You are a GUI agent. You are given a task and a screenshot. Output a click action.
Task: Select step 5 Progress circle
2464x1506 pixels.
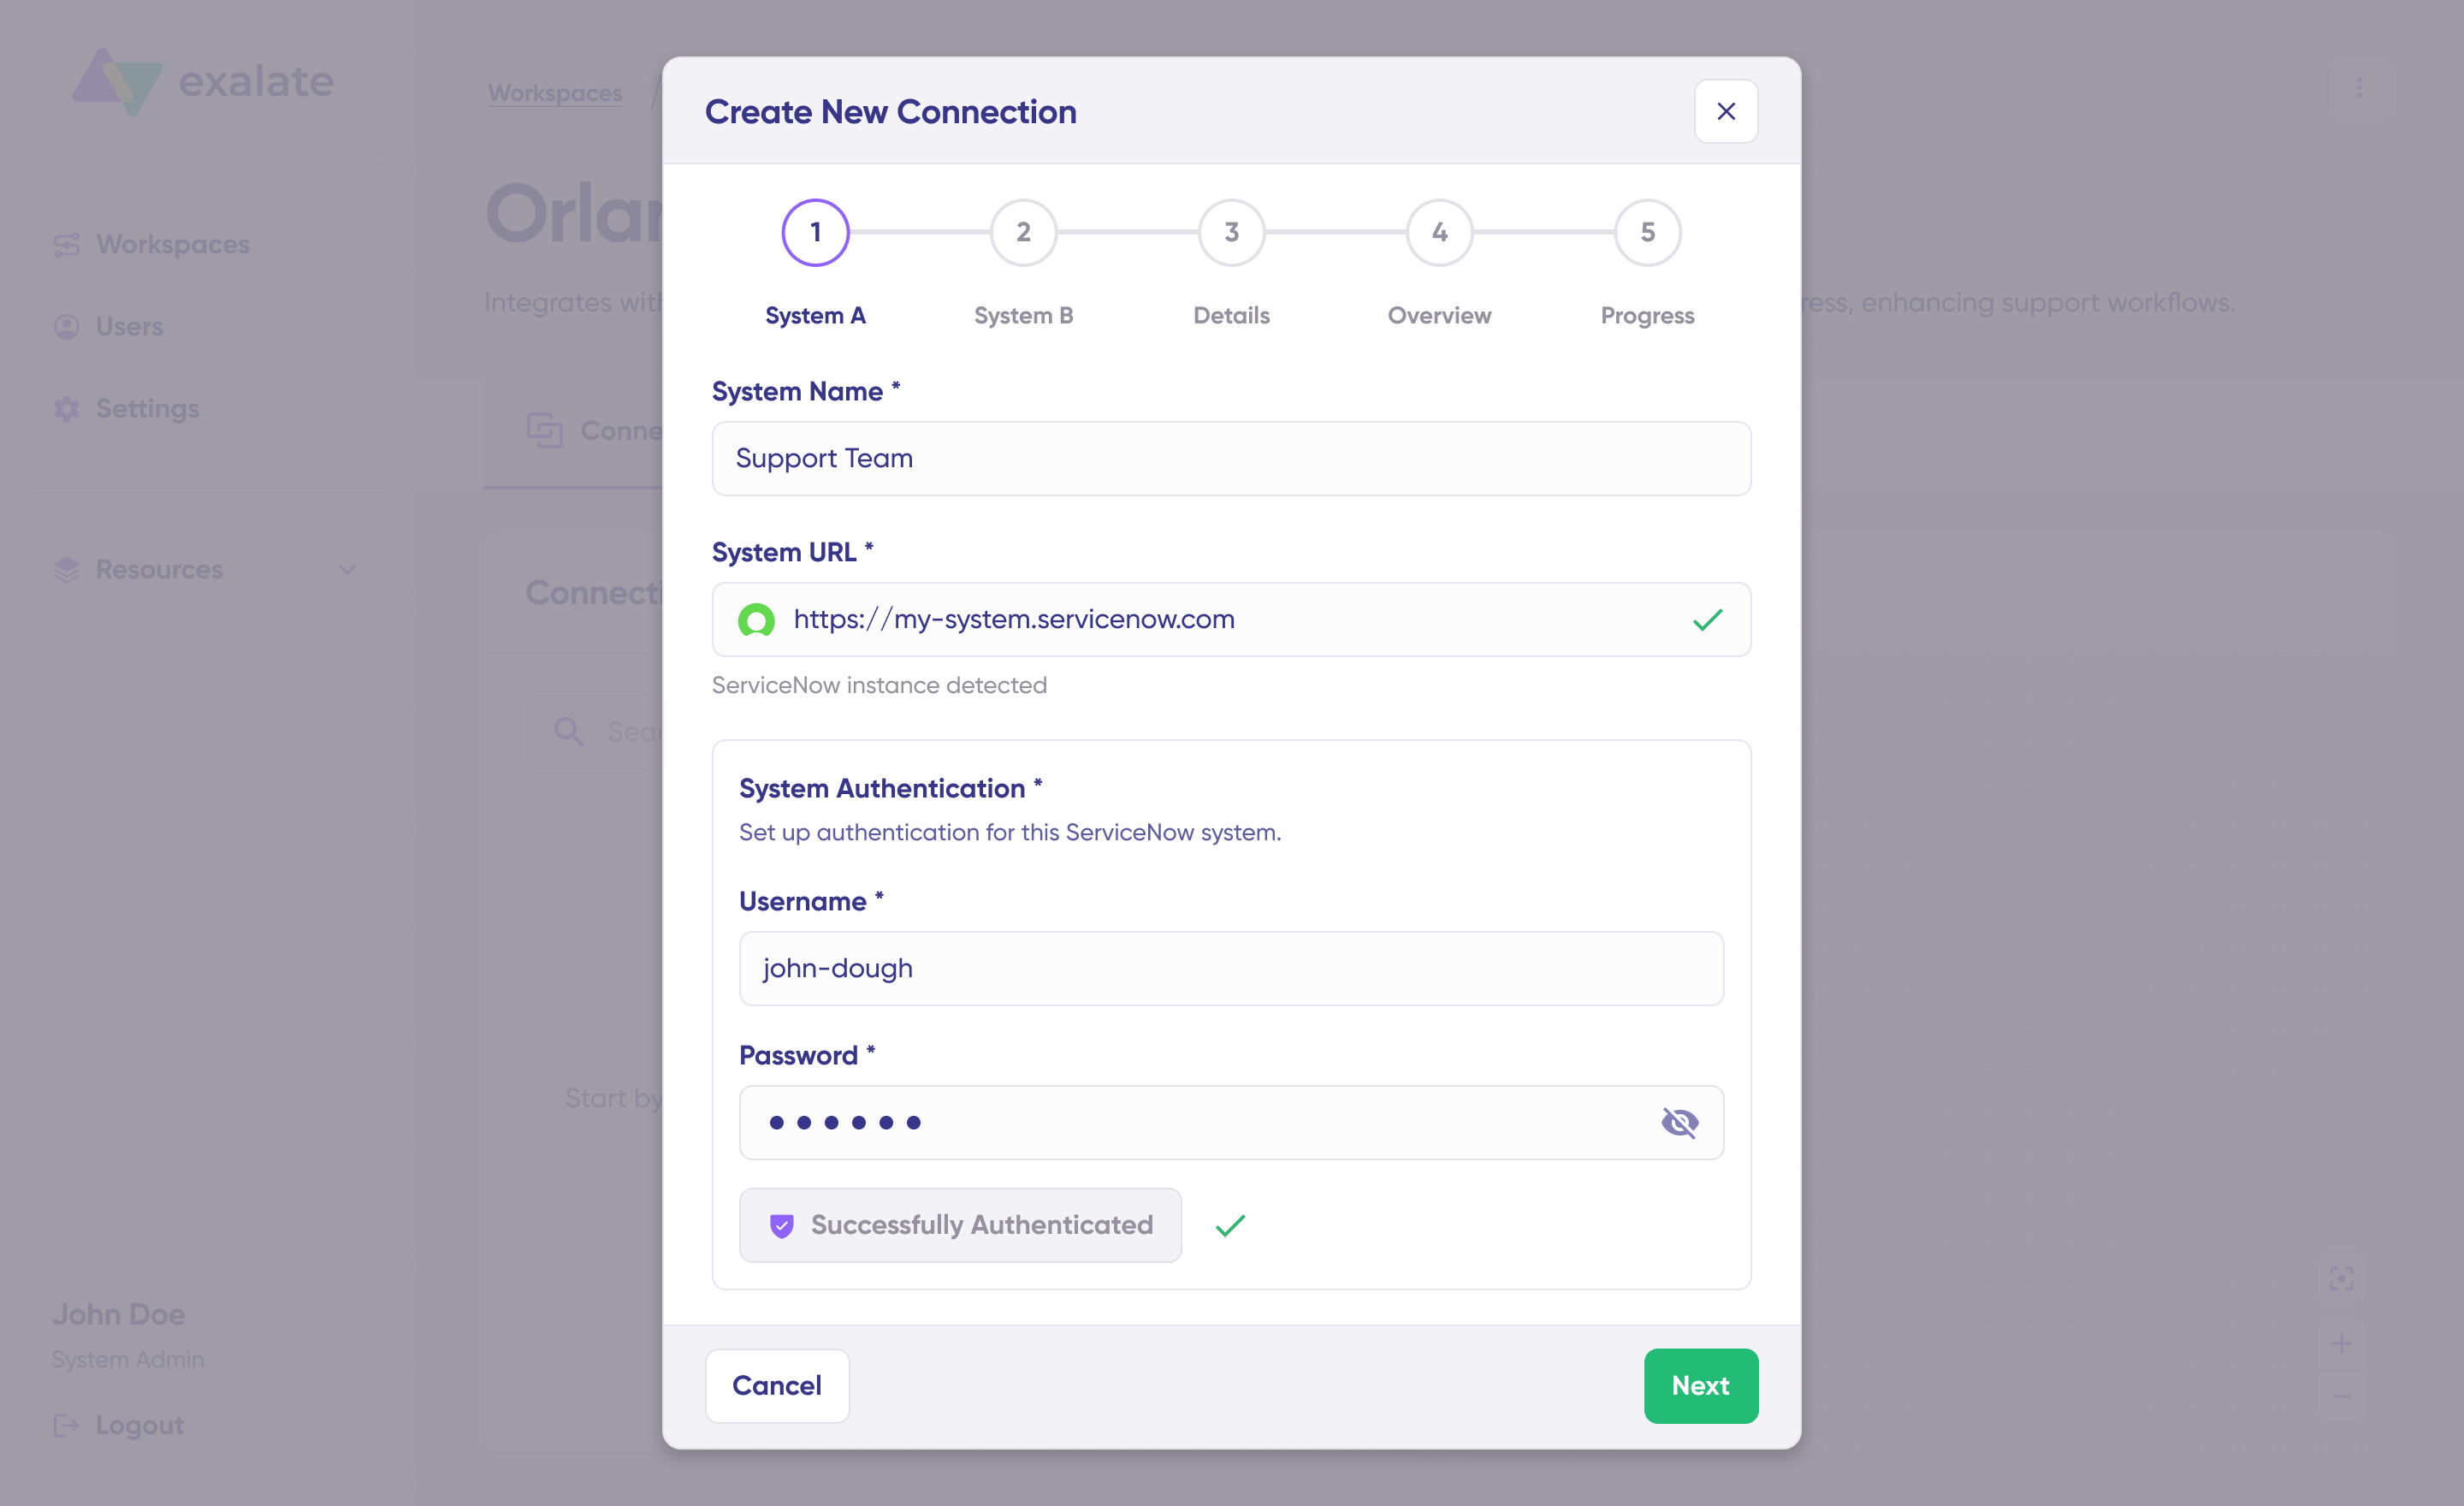[x=1647, y=232]
